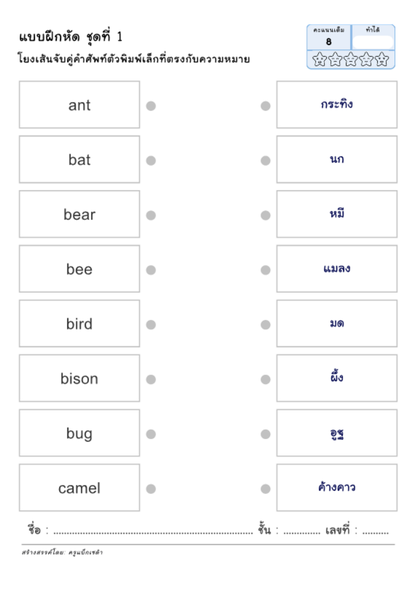Select the แมลง meaning box

[x=337, y=269]
